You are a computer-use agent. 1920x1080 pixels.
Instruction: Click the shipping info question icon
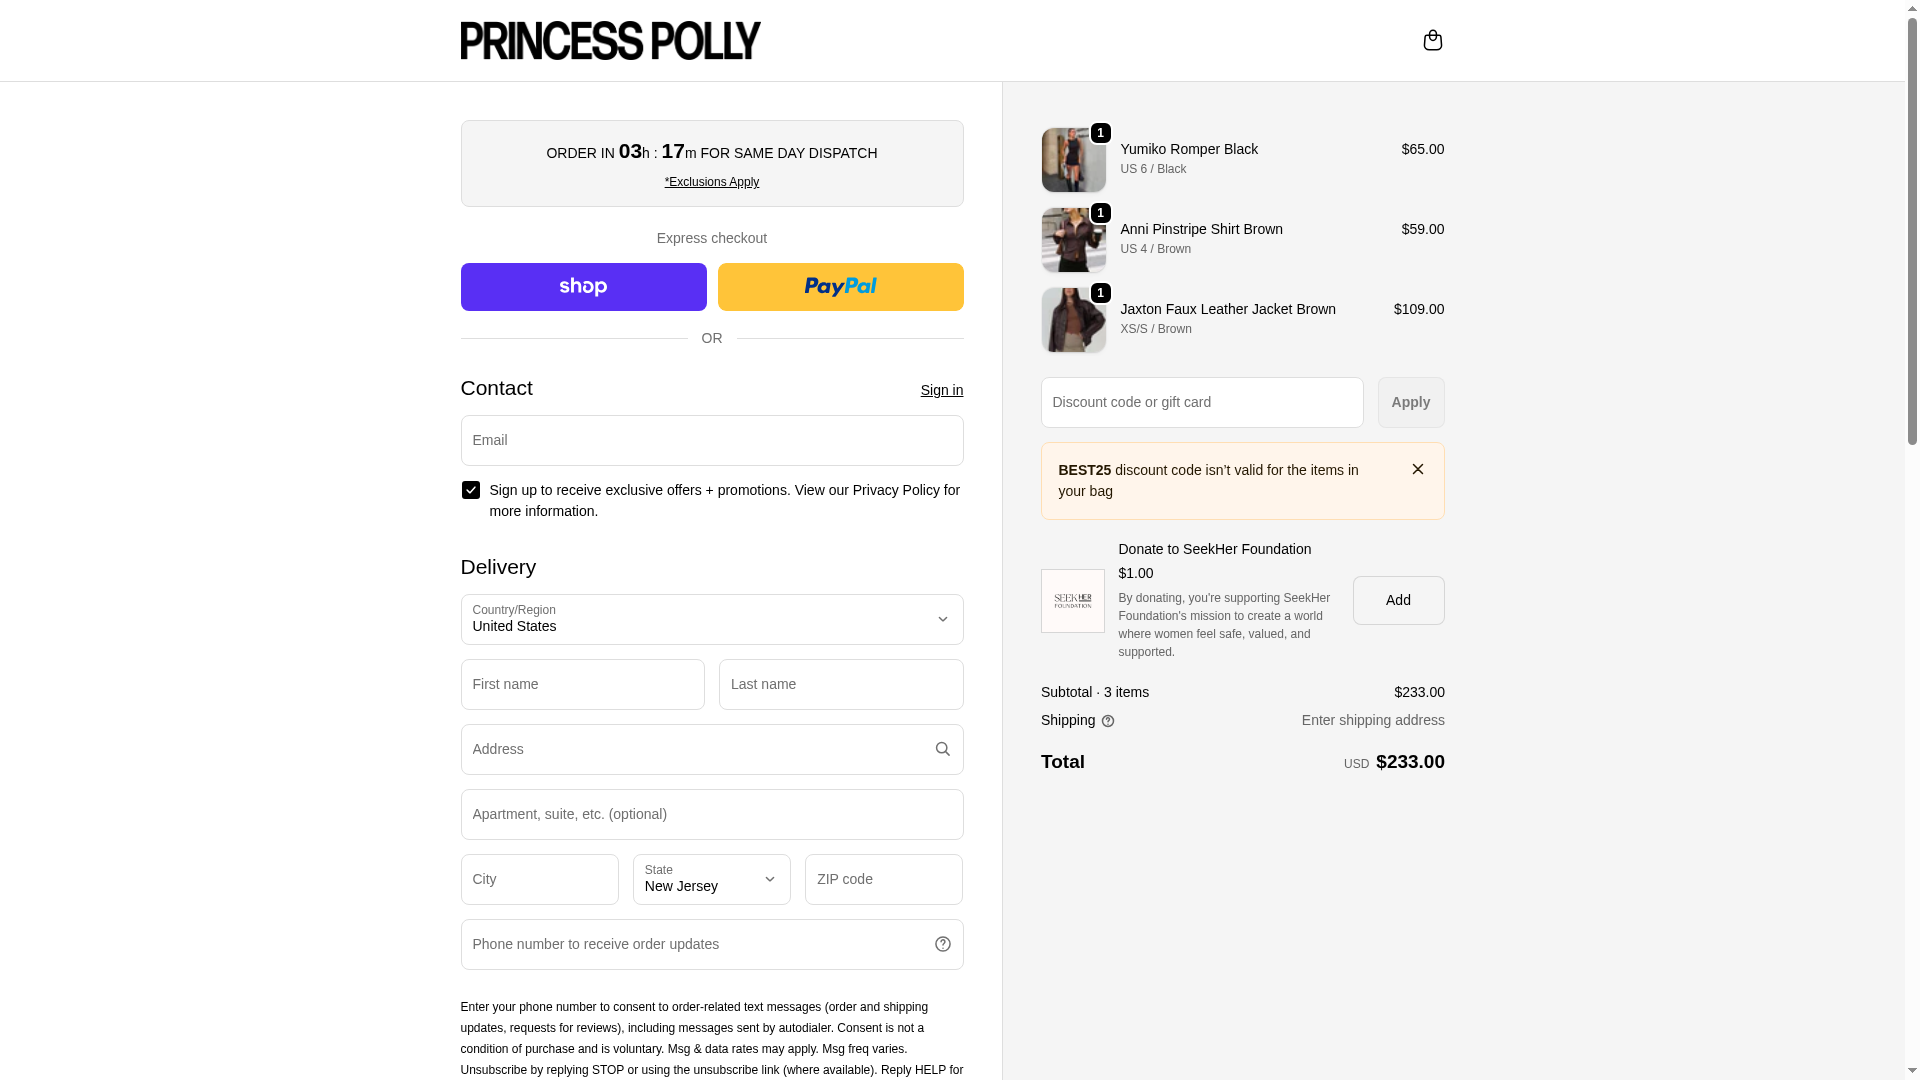[1108, 721]
